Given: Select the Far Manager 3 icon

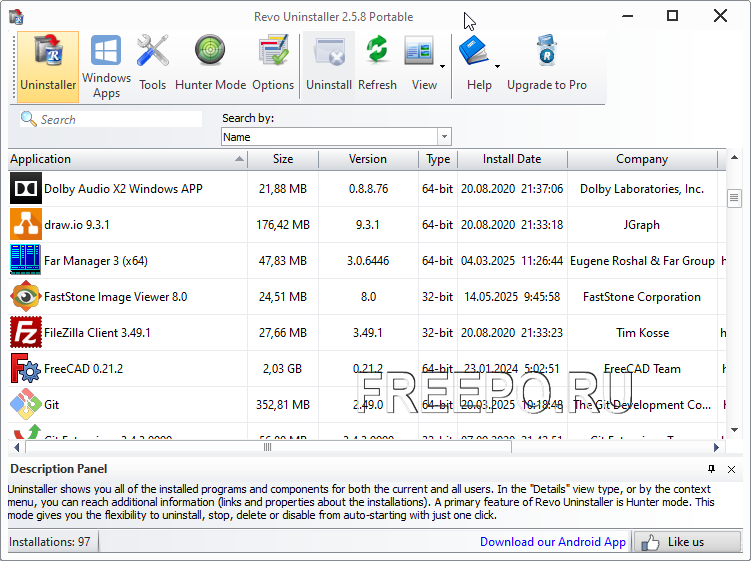Looking at the screenshot, I should (26, 260).
